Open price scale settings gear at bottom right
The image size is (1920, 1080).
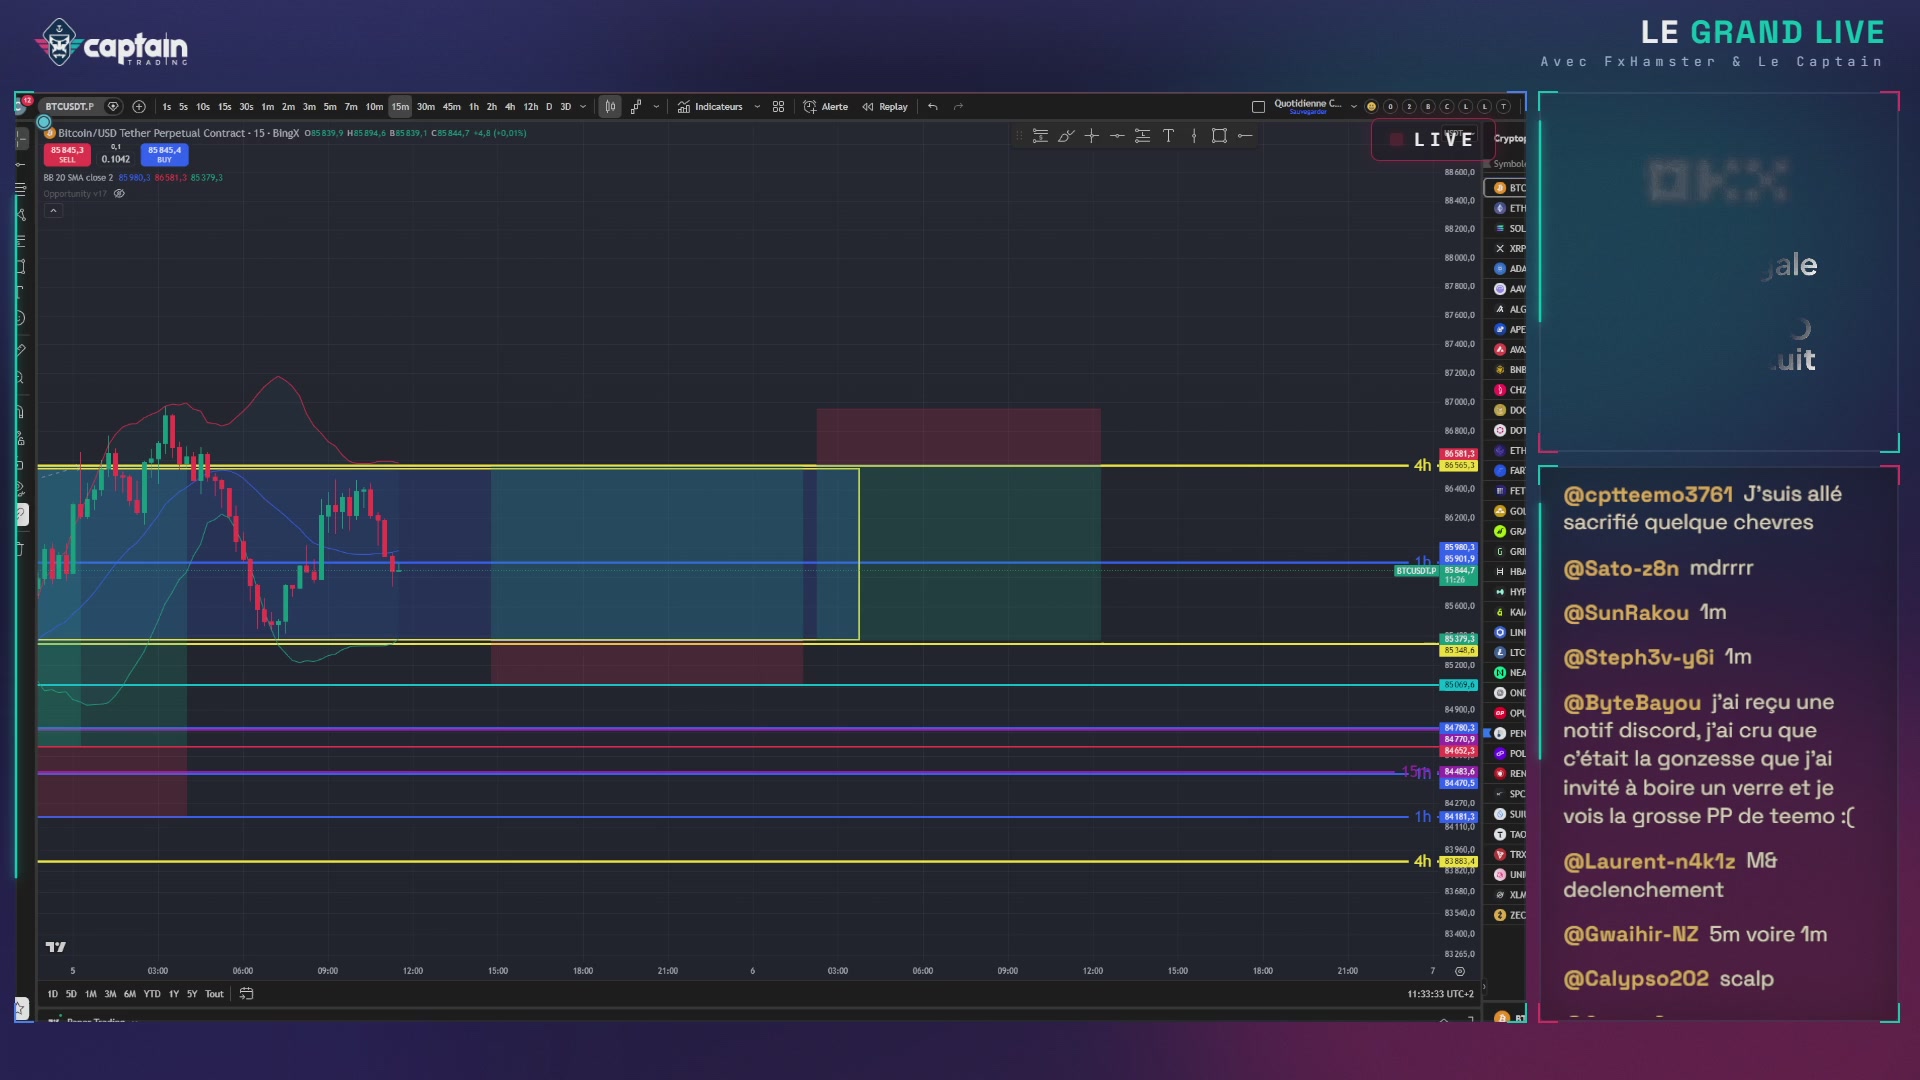pos(1460,971)
